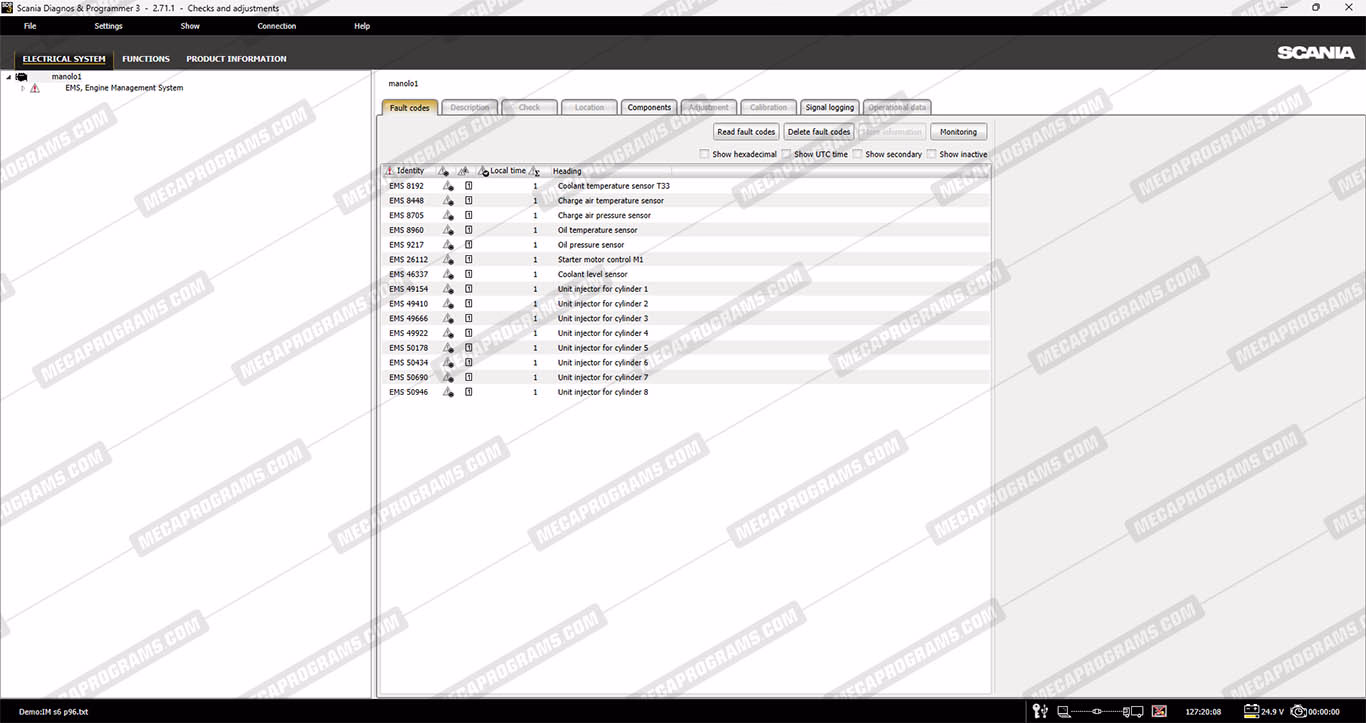Screen dimensions: 1366x723
Task: Click the fault status icon for EMS 26112
Action: click(x=448, y=259)
